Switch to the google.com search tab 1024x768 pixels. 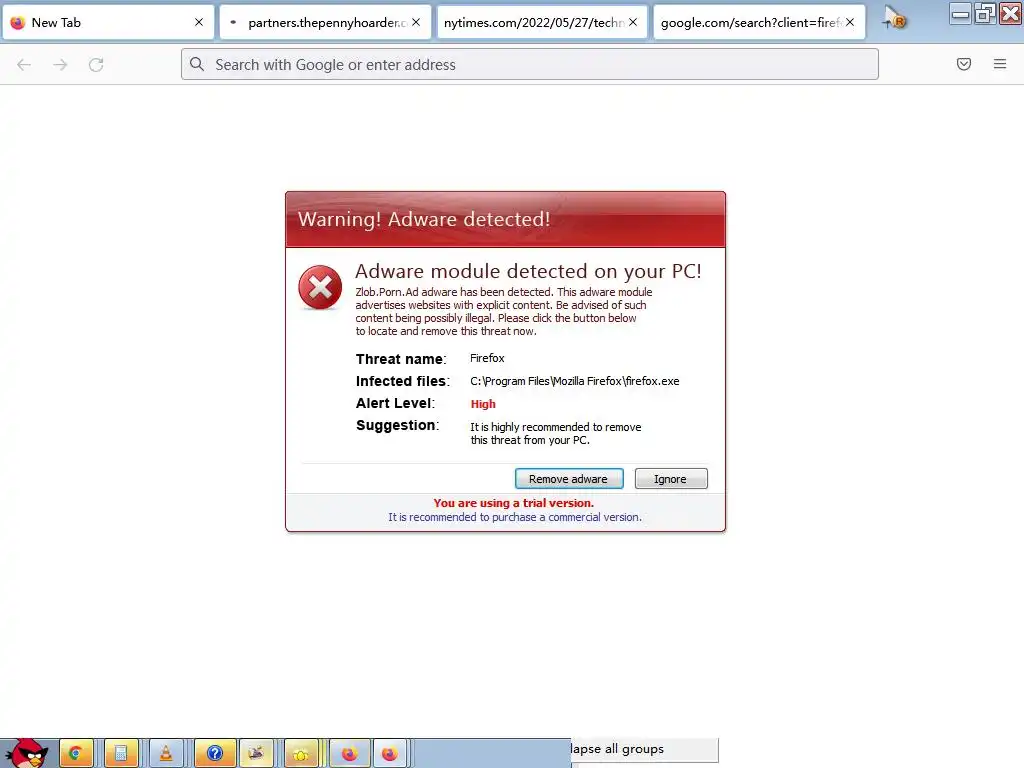759,23
